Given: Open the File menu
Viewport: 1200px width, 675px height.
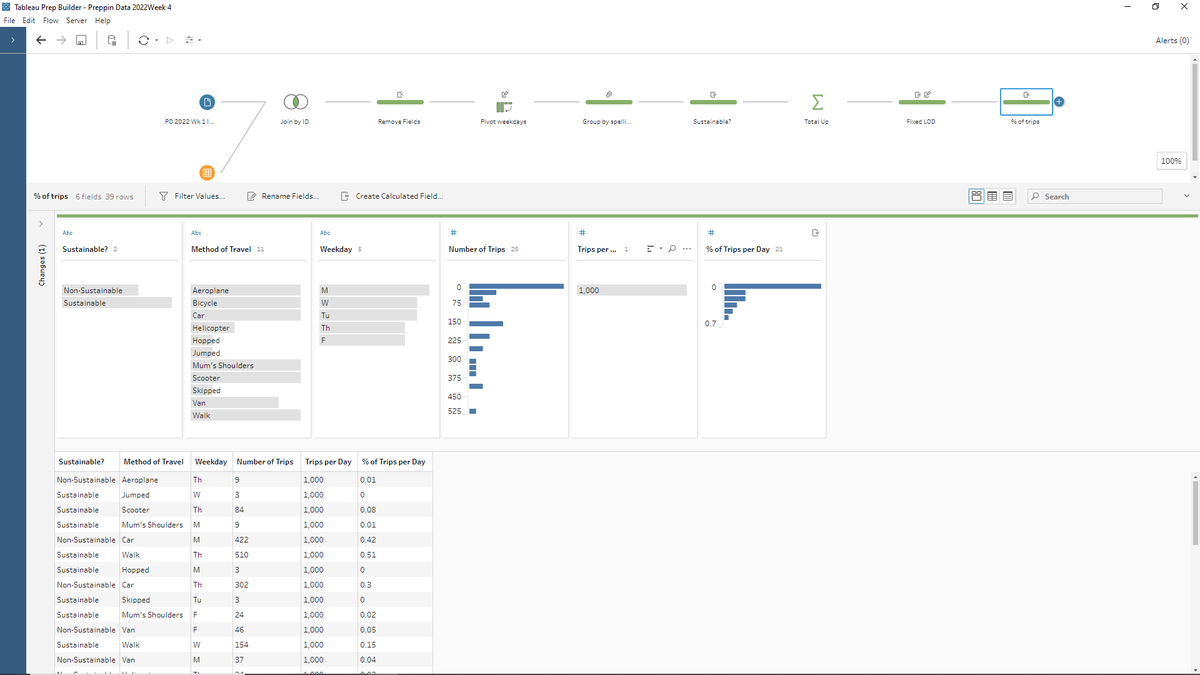Looking at the screenshot, I should 10,21.
